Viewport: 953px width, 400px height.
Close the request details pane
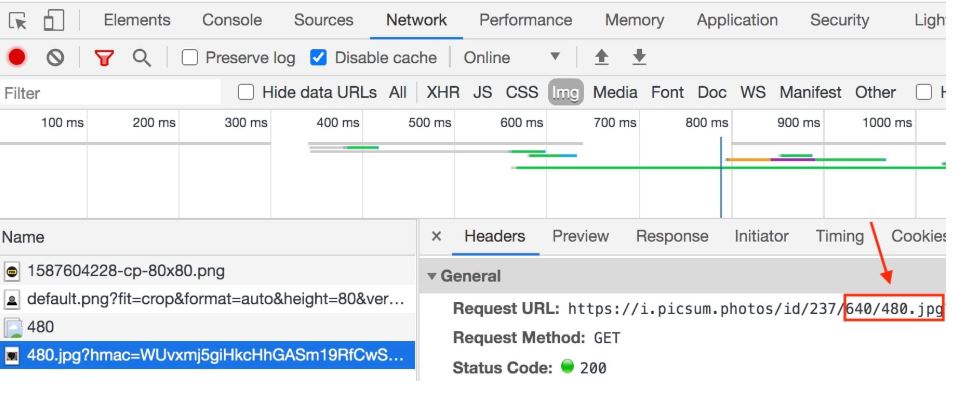click(x=436, y=236)
